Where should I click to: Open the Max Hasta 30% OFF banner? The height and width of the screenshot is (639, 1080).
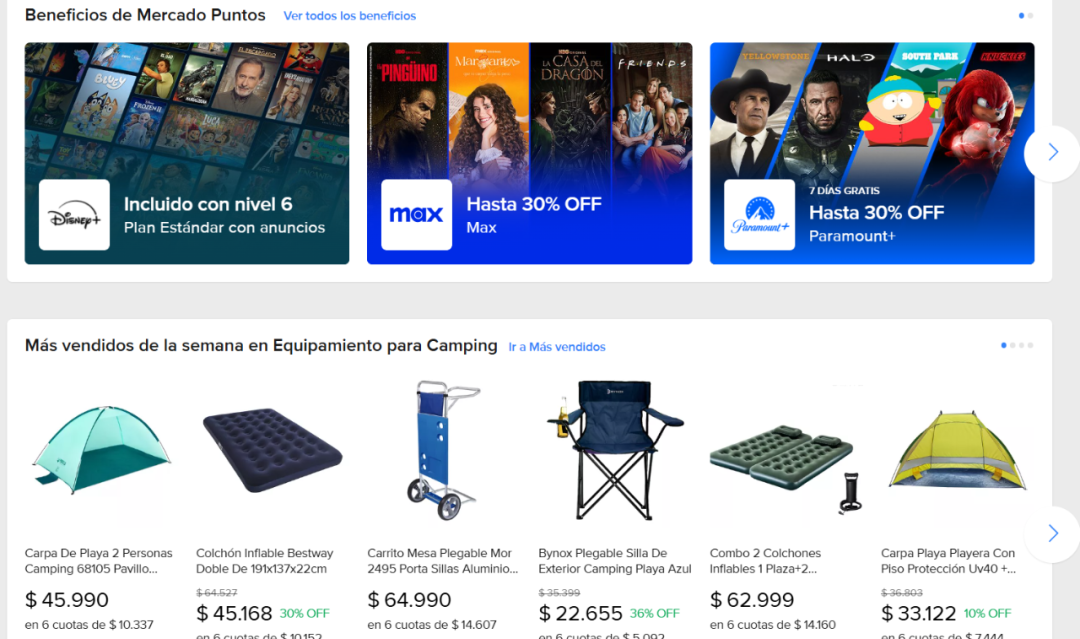pos(530,154)
